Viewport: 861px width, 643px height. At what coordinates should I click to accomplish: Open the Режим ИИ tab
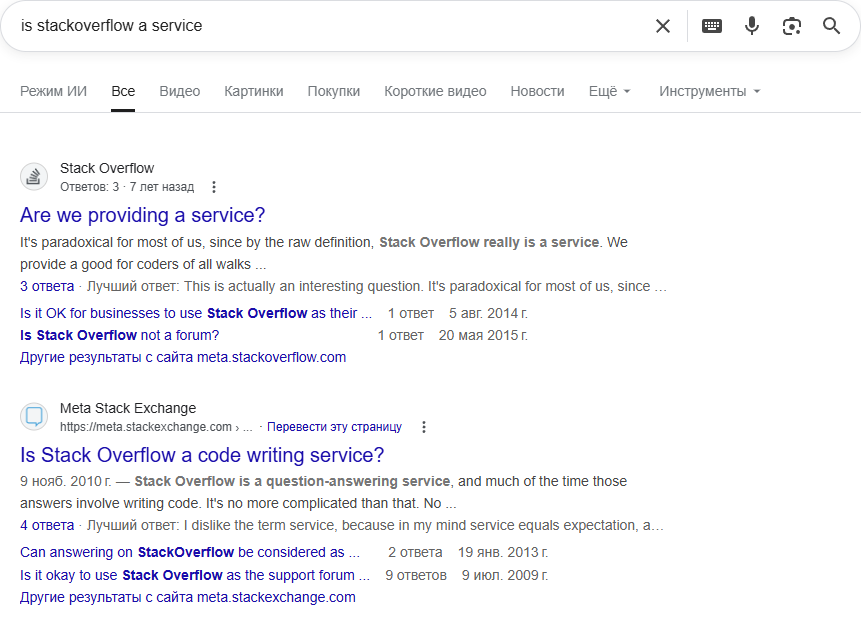coord(53,91)
